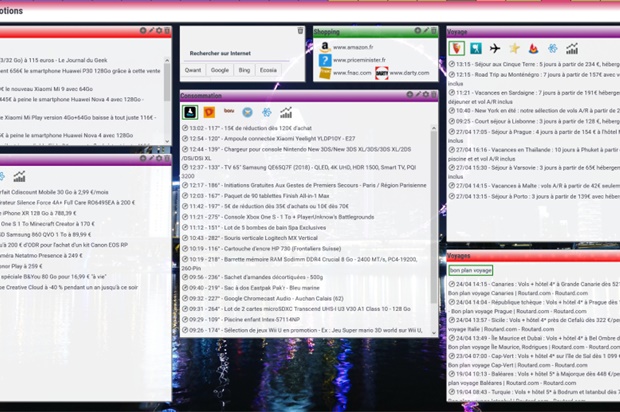Open the chart statistics icon in Consommation

pyautogui.click(x=286, y=113)
